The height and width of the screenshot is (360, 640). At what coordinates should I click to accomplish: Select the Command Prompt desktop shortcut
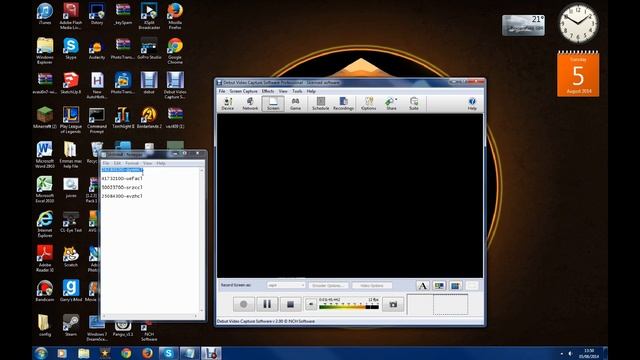tap(97, 120)
